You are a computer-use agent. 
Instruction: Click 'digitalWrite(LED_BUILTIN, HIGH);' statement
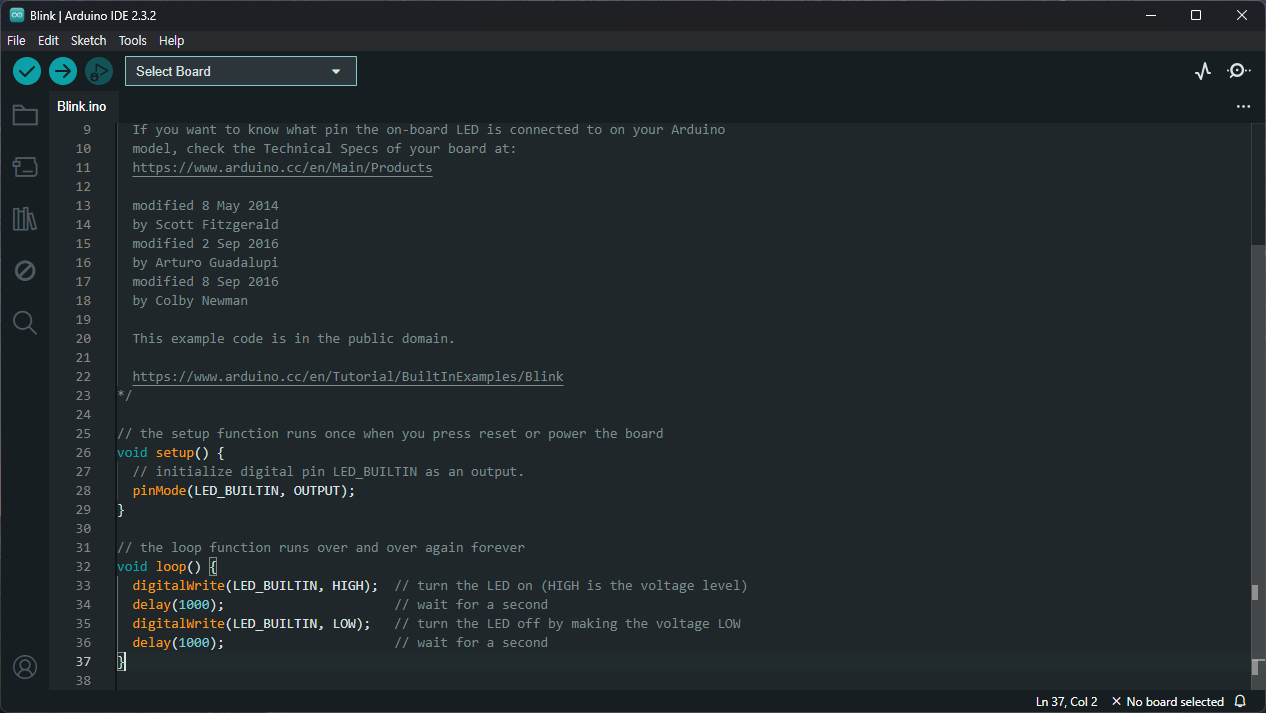click(255, 586)
